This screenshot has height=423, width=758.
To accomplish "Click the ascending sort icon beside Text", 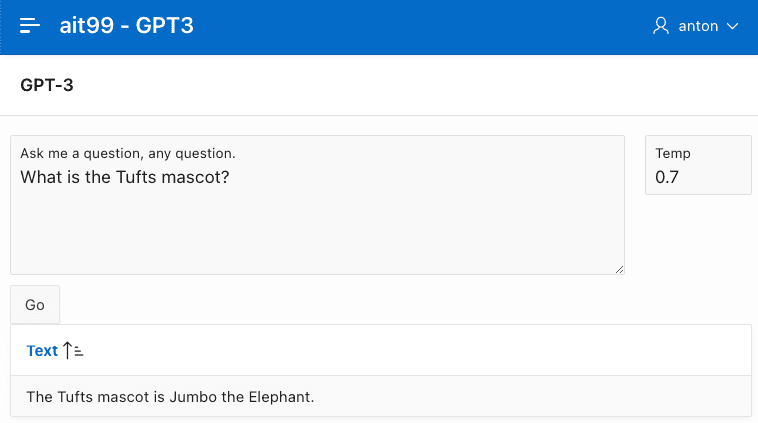I will (x=73, y=350).
